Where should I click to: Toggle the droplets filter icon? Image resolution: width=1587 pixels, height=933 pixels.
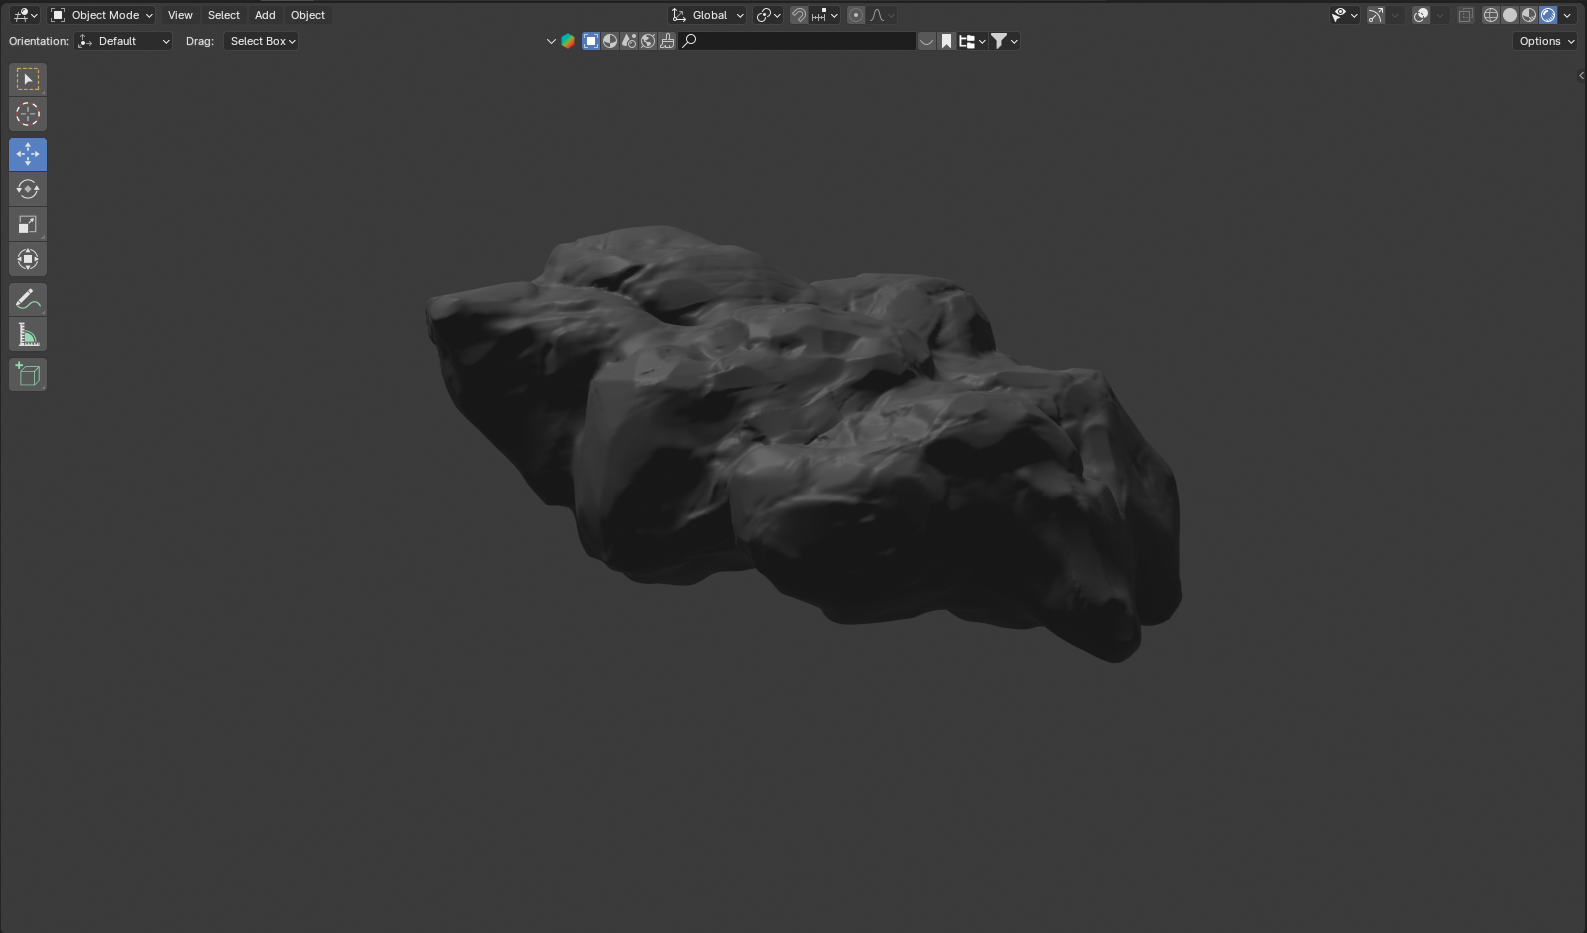[629, 41]
